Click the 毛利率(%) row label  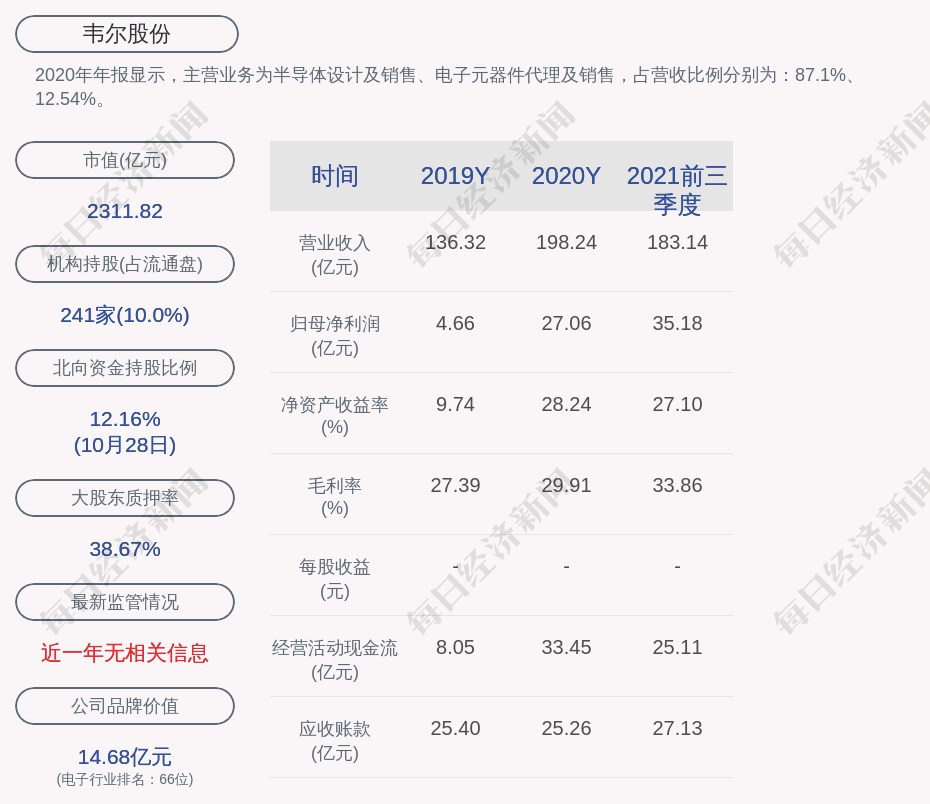(x=335, y=497)
